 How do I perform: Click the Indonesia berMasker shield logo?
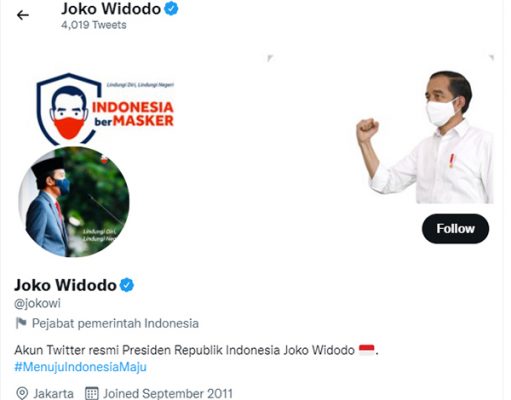pyautogui.click(x=105, y=109)
